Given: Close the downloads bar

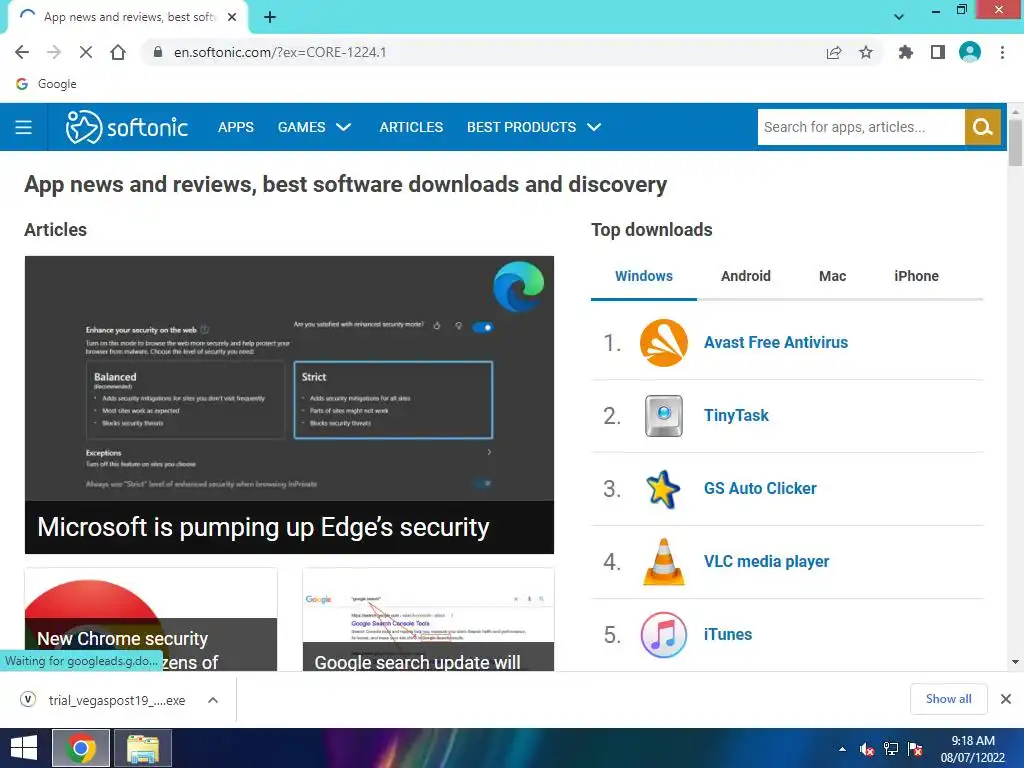Looking at the screenshot, I should 1006,699.
